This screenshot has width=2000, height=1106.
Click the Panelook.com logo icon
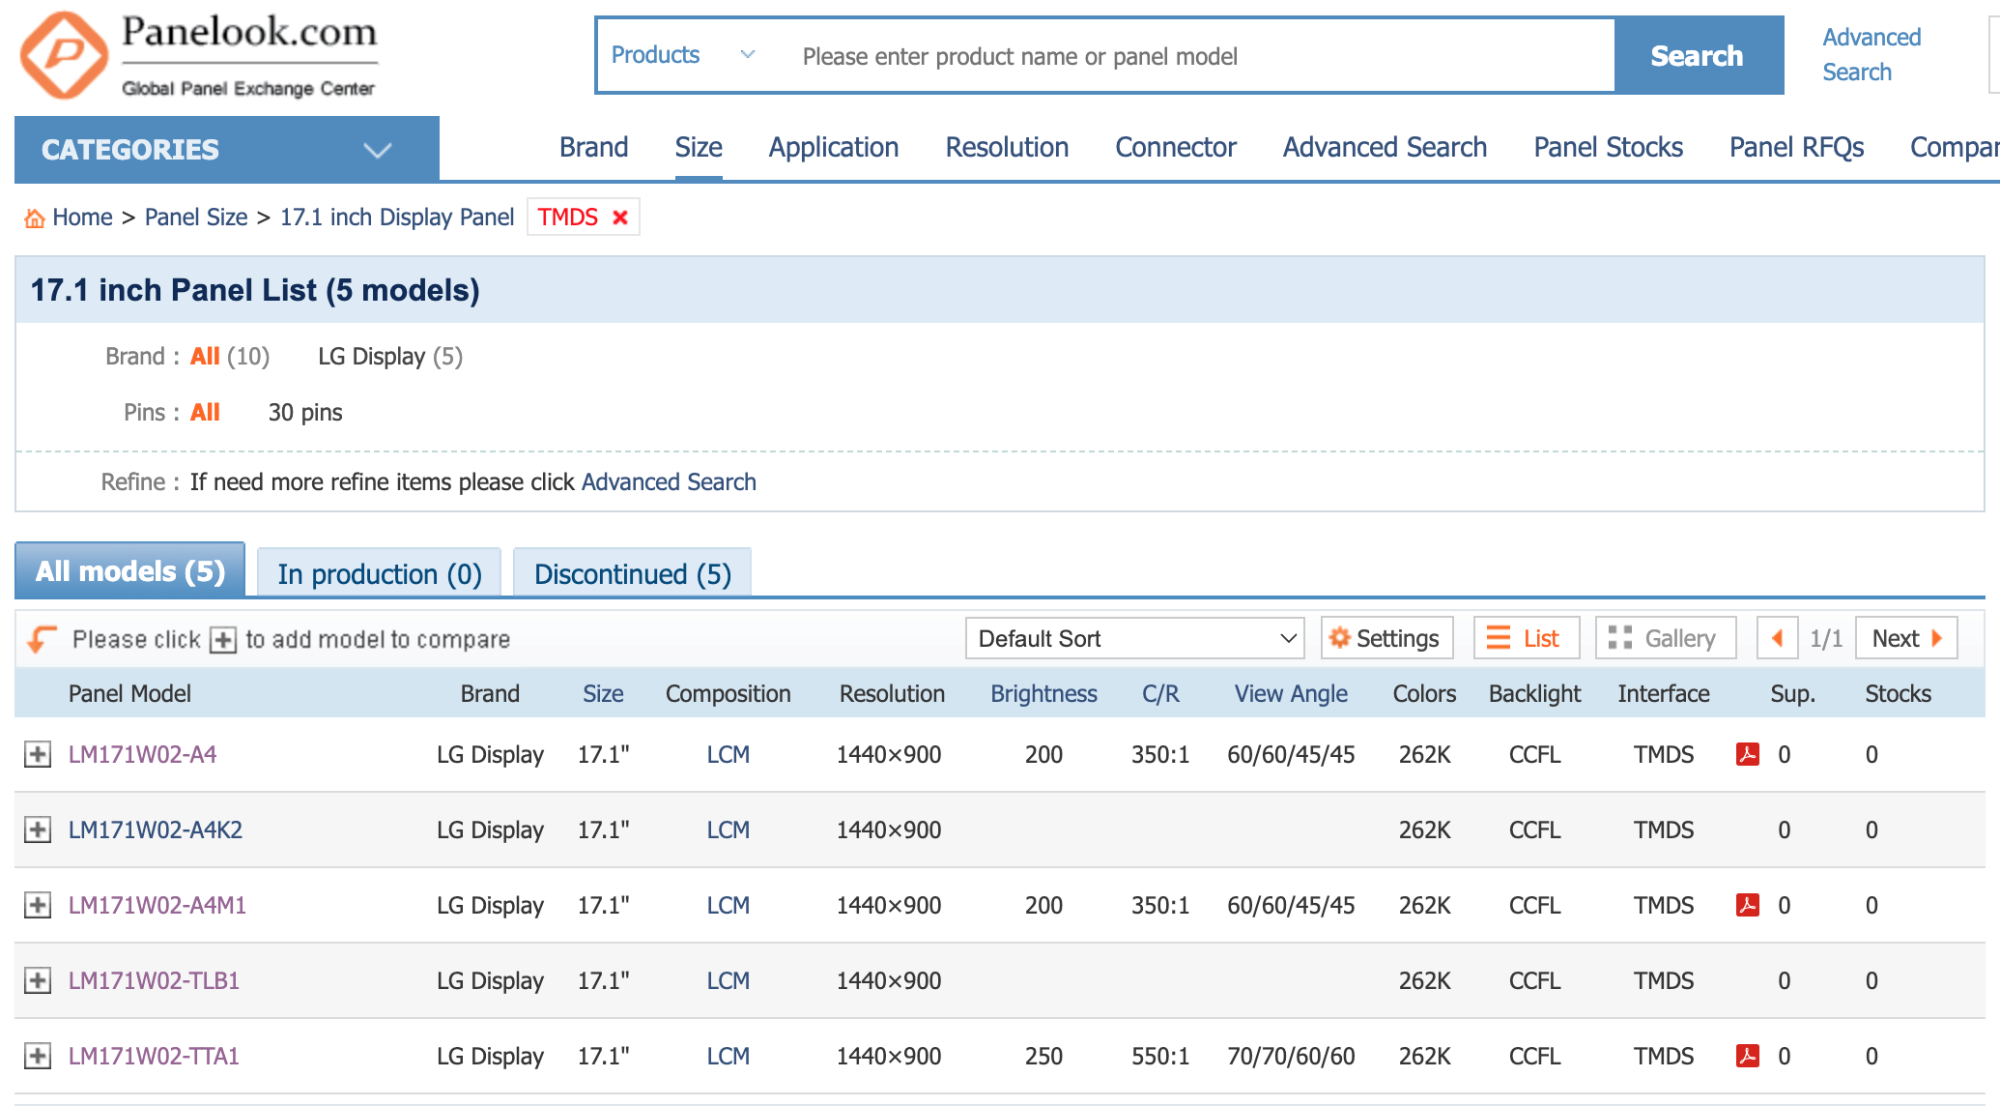[64, 56]
